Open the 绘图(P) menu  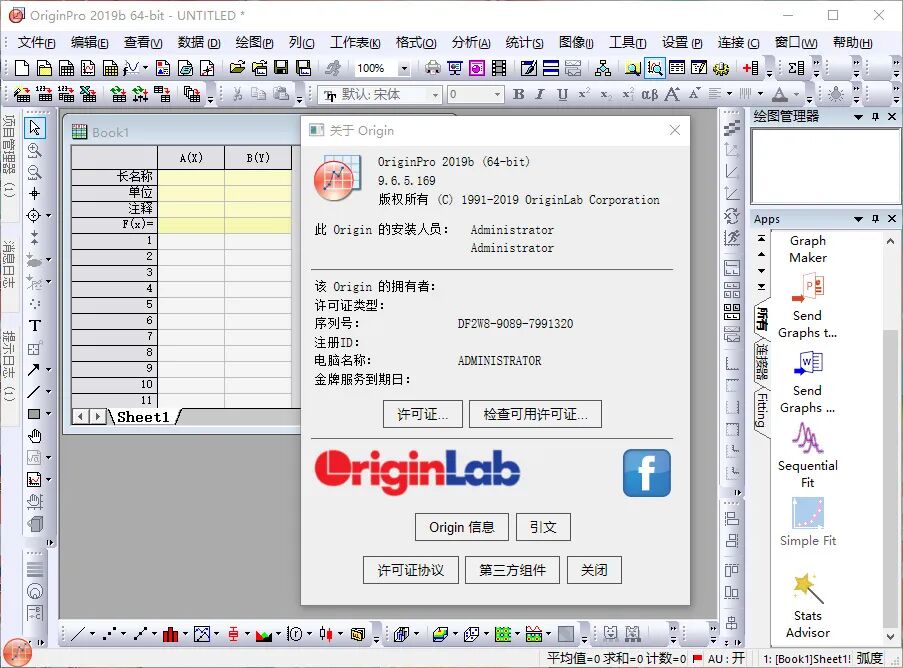(254, 43)
